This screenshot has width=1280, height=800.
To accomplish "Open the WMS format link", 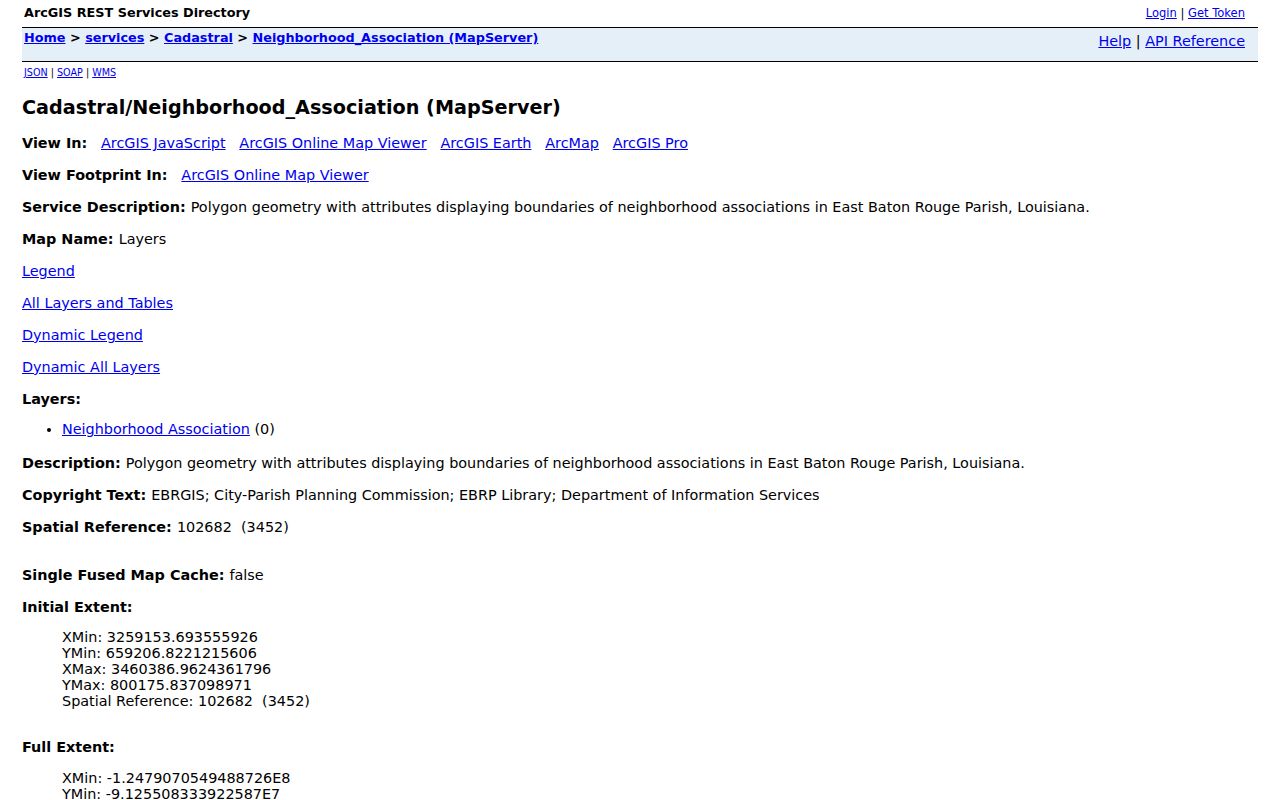I will [104, 72].
